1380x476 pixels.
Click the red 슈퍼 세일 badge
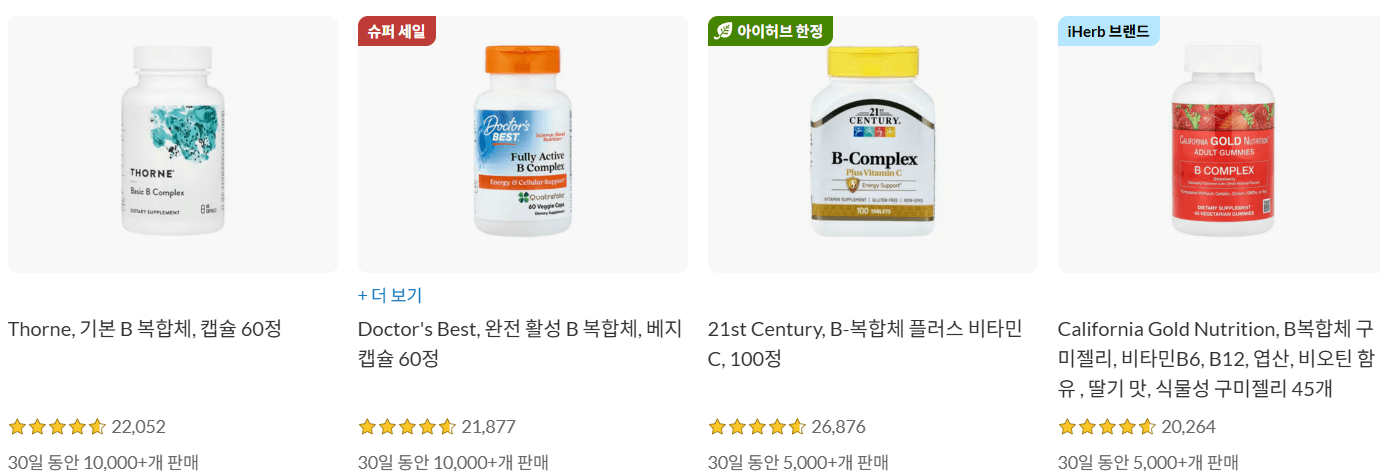click(397, 31)
